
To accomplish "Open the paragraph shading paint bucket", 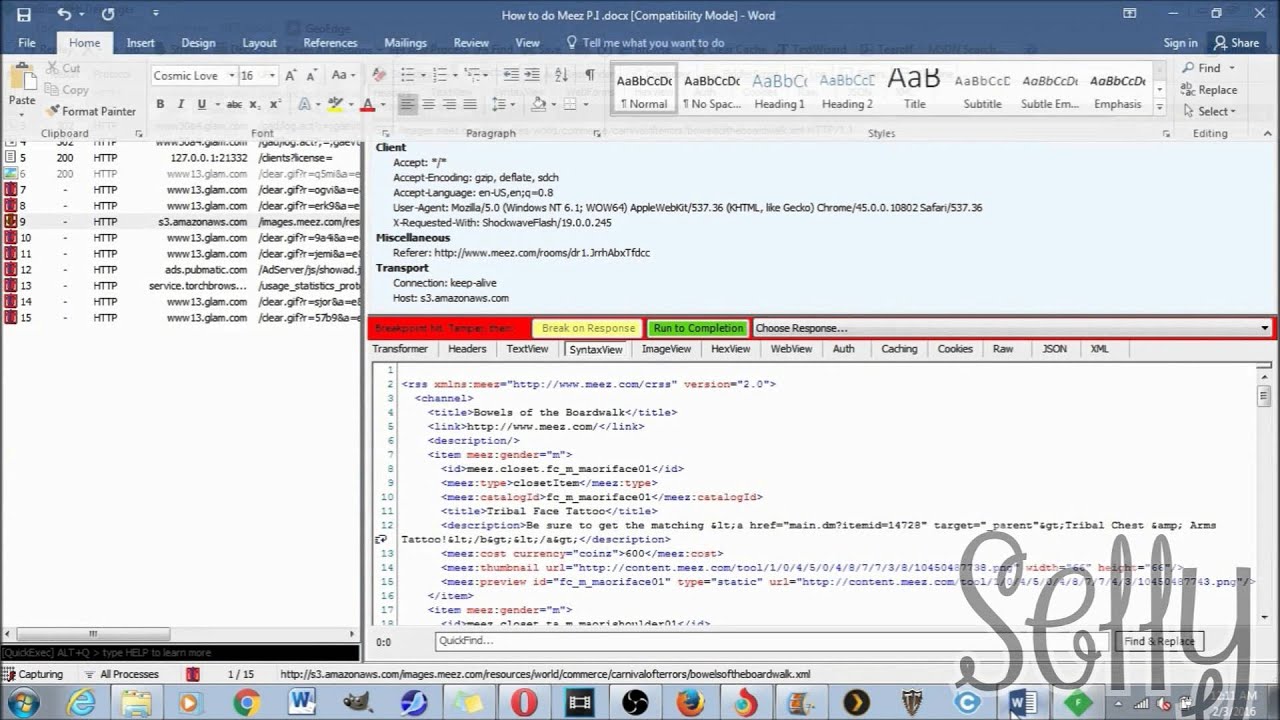I will coord(539,104).
